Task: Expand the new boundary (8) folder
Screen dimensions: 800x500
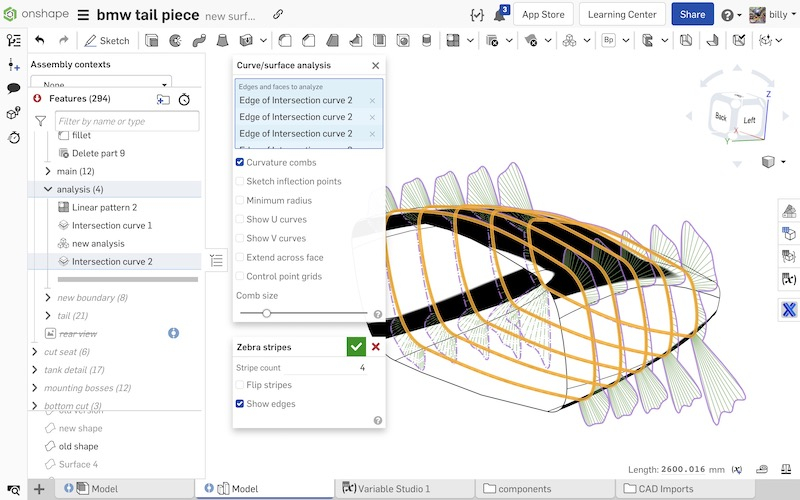Action: pyautogui.click(x=48, y=297)
